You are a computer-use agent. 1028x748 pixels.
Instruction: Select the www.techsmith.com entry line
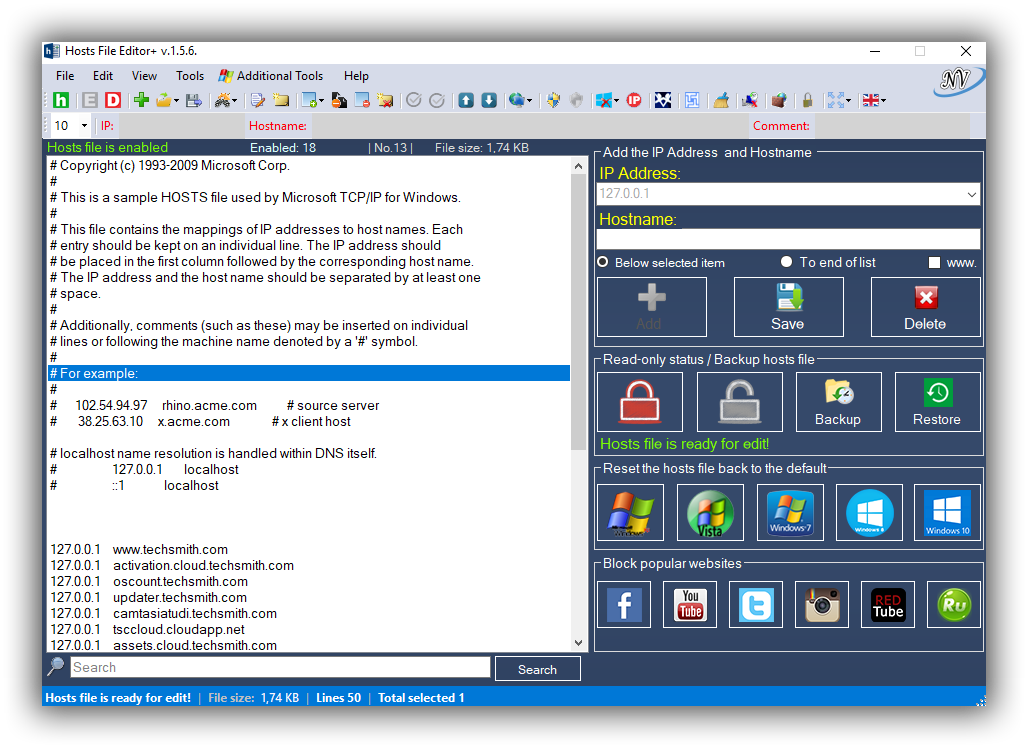click(309, 549)
